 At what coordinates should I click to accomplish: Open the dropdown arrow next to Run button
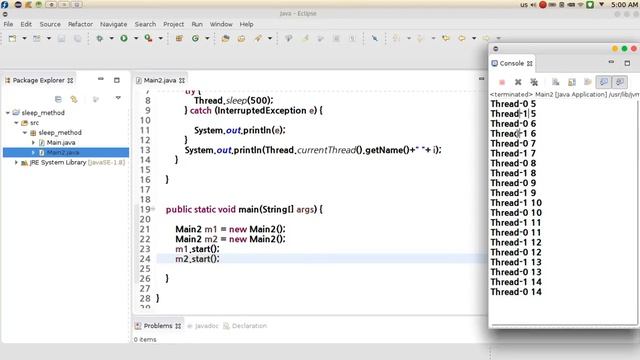pyautogui.click(x=136, y=38)
